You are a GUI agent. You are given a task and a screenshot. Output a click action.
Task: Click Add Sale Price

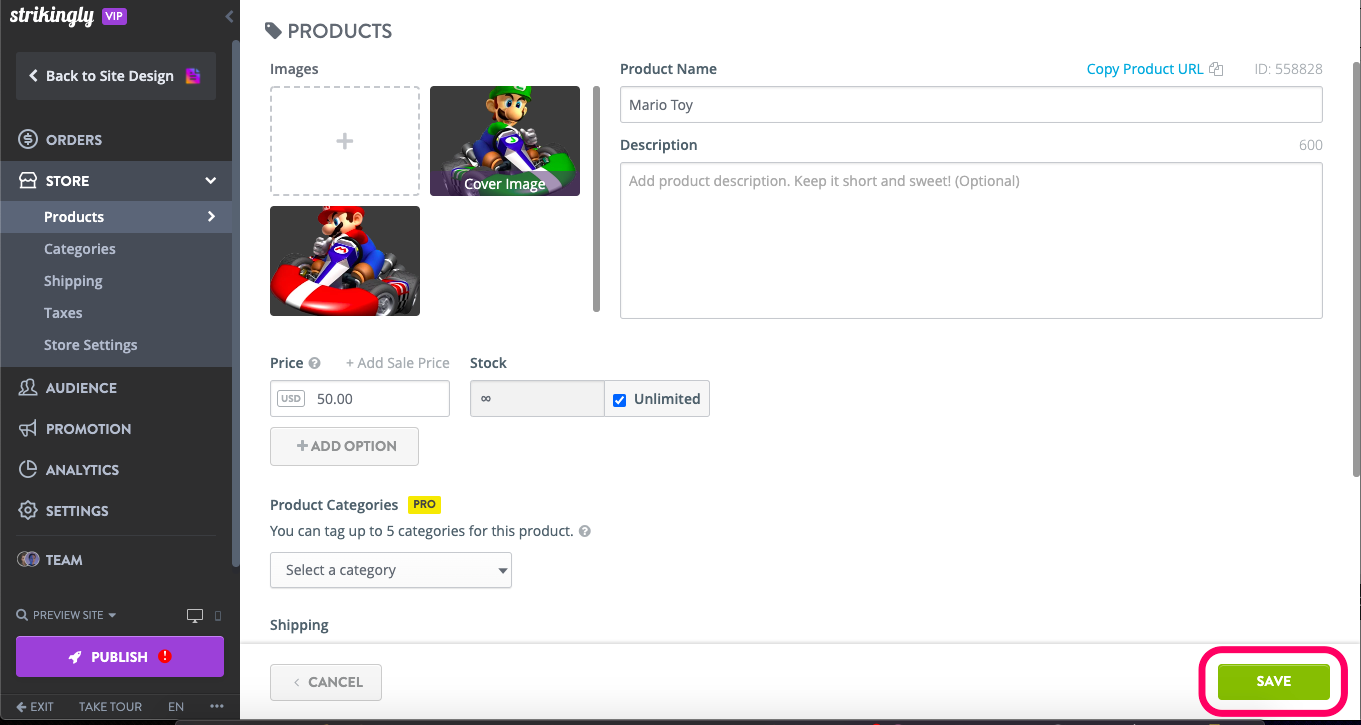click(x=398, y=363)
